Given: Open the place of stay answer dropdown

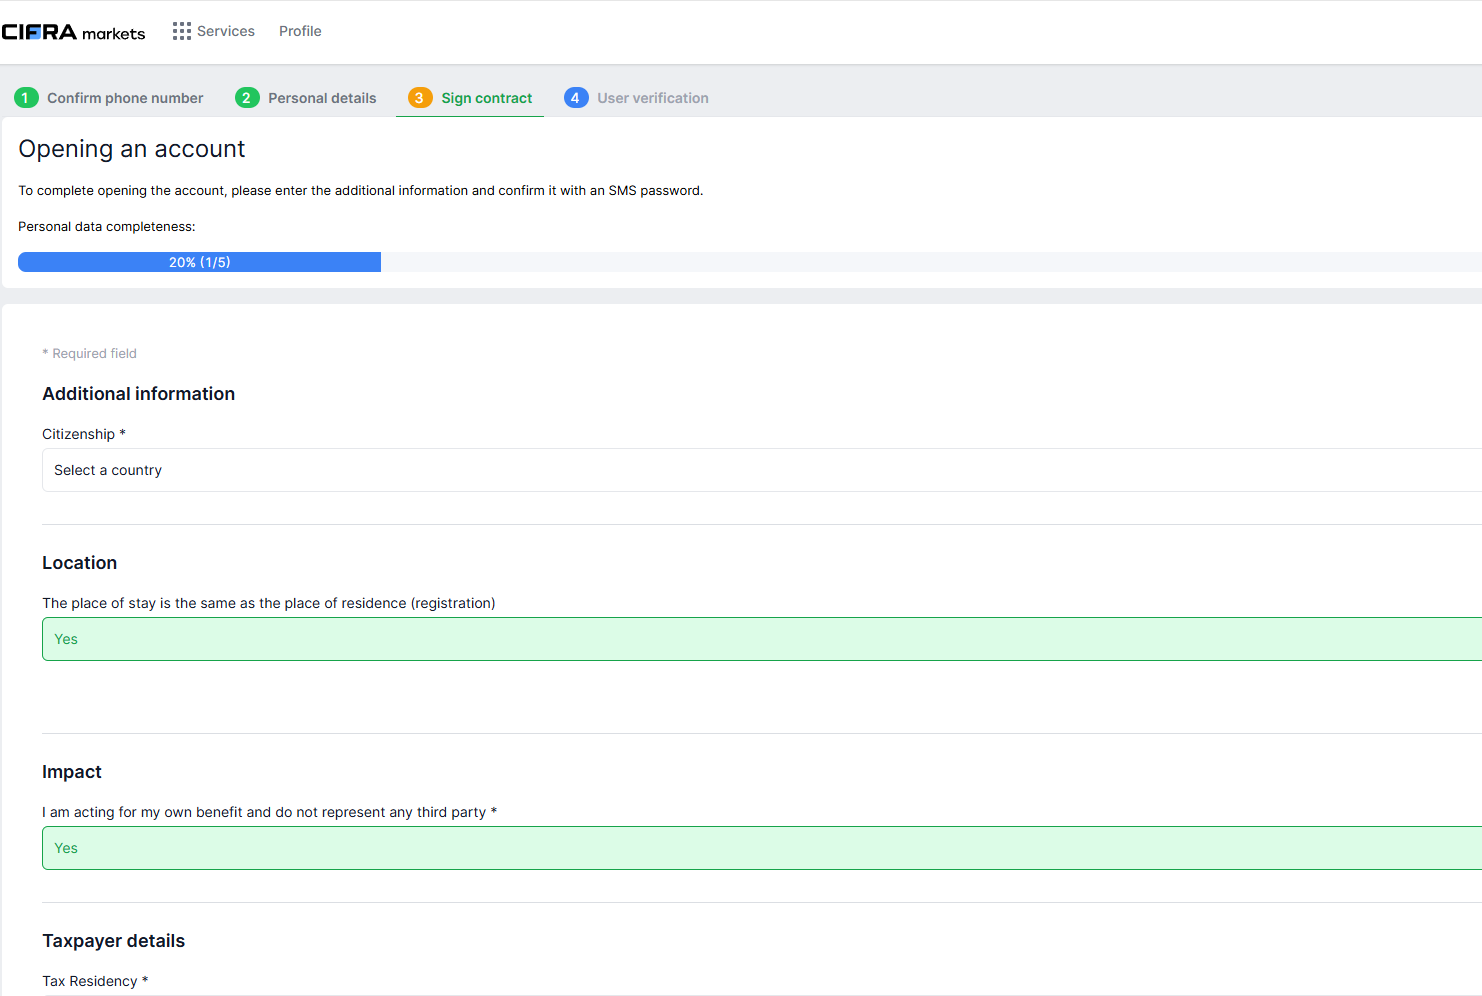Looking at the screenshot, I should tap(400, 639).
